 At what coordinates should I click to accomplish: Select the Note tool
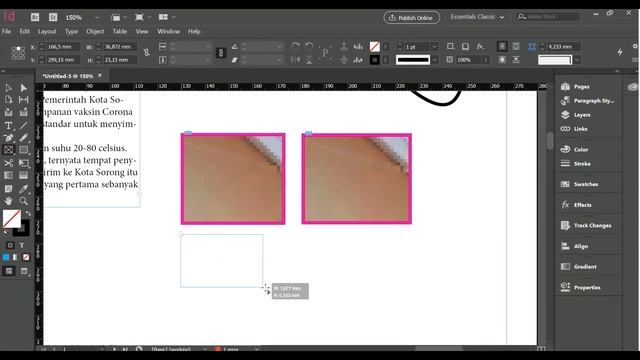click(8, 189)
